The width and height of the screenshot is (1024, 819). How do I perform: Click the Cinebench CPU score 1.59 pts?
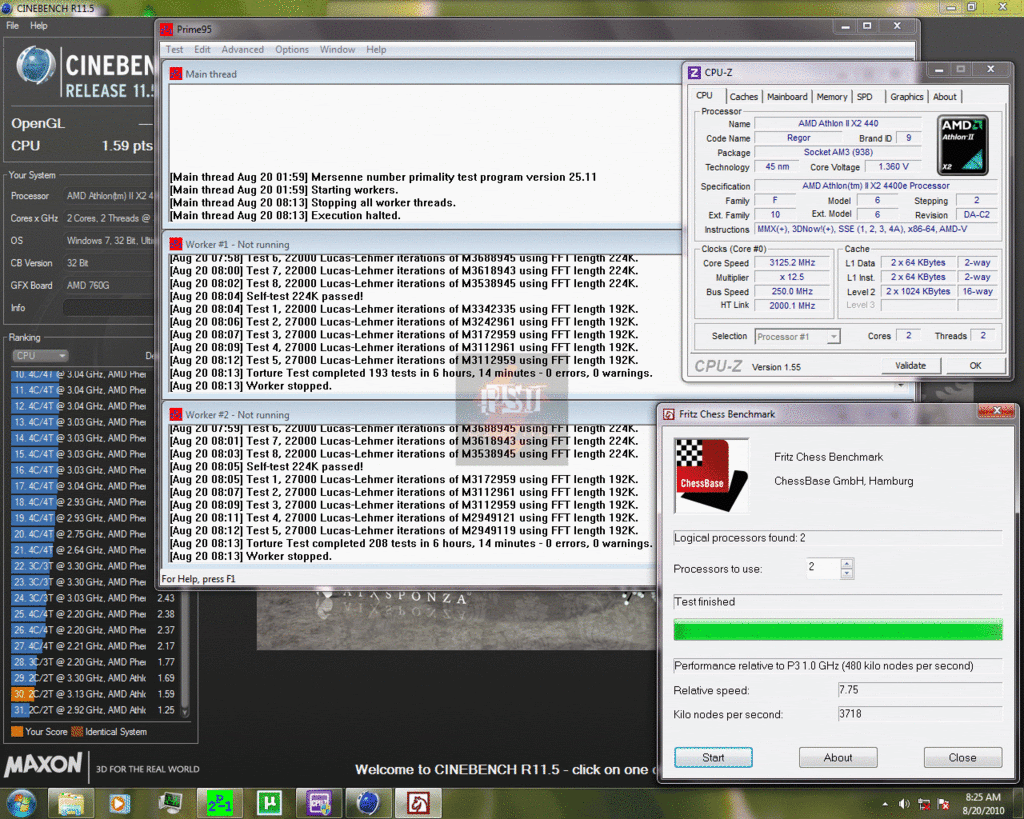tap(127, 146)
